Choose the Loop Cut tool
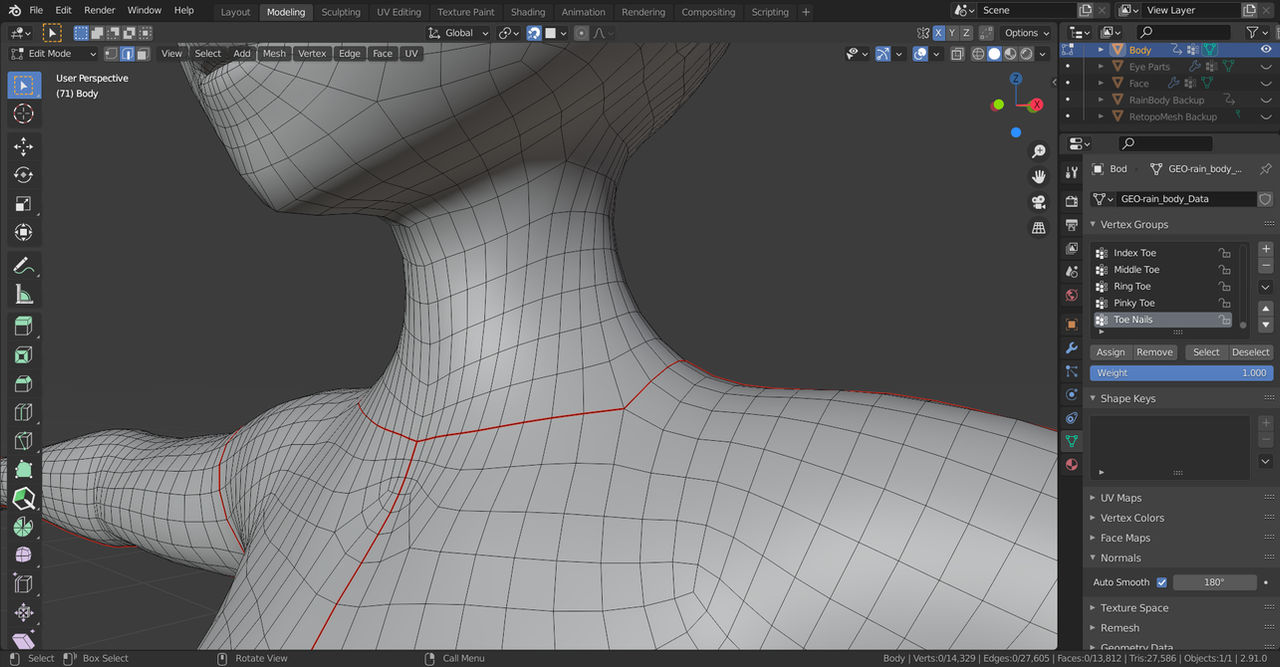 (x=23, y=412)
